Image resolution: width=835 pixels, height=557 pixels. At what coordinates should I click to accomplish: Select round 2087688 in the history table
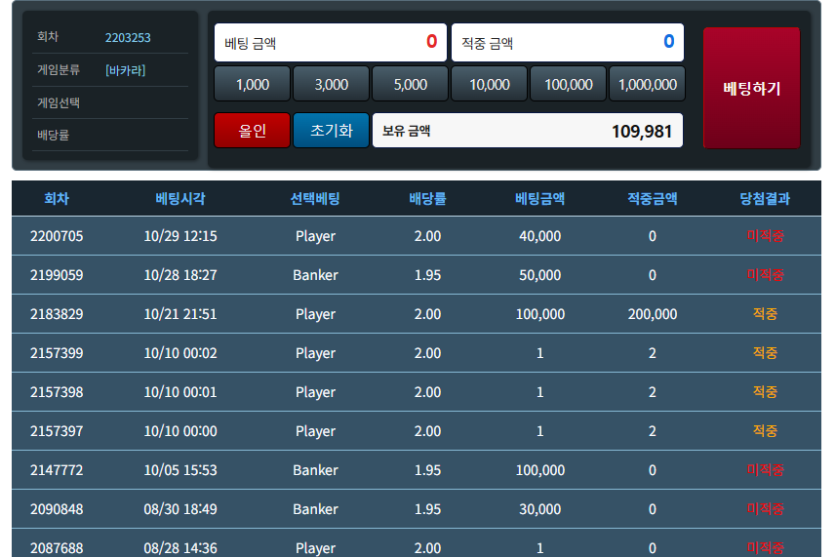click(x=56, y=548)
